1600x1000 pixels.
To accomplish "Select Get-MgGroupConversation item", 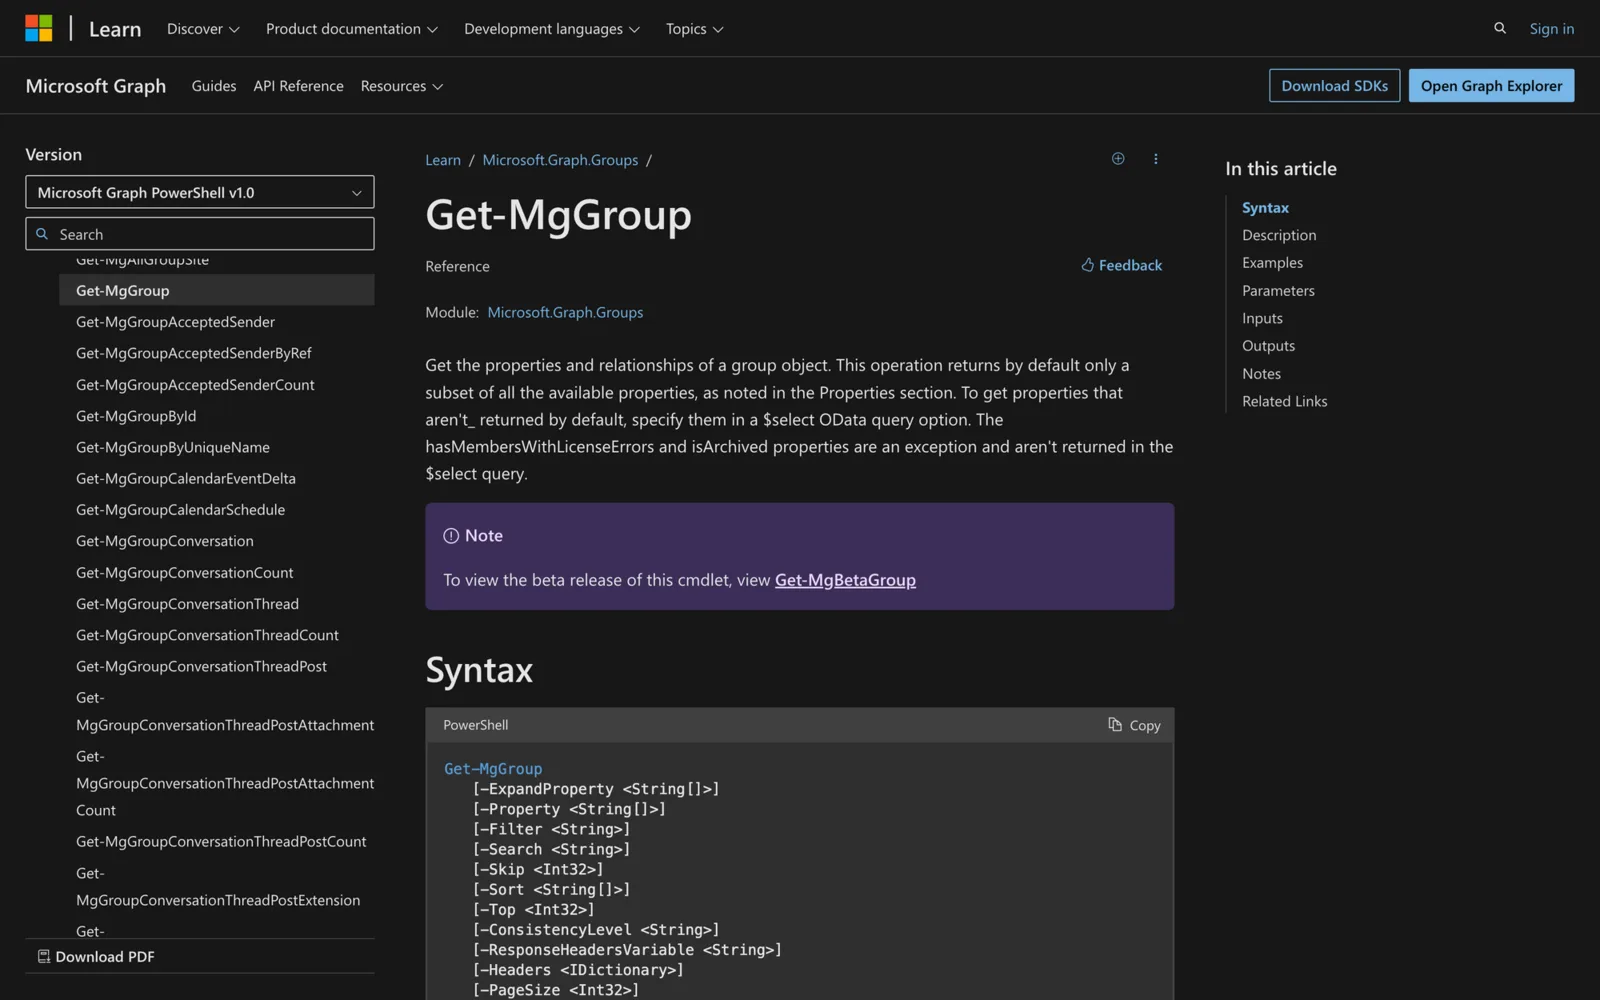I will click(x=165, y=541).
